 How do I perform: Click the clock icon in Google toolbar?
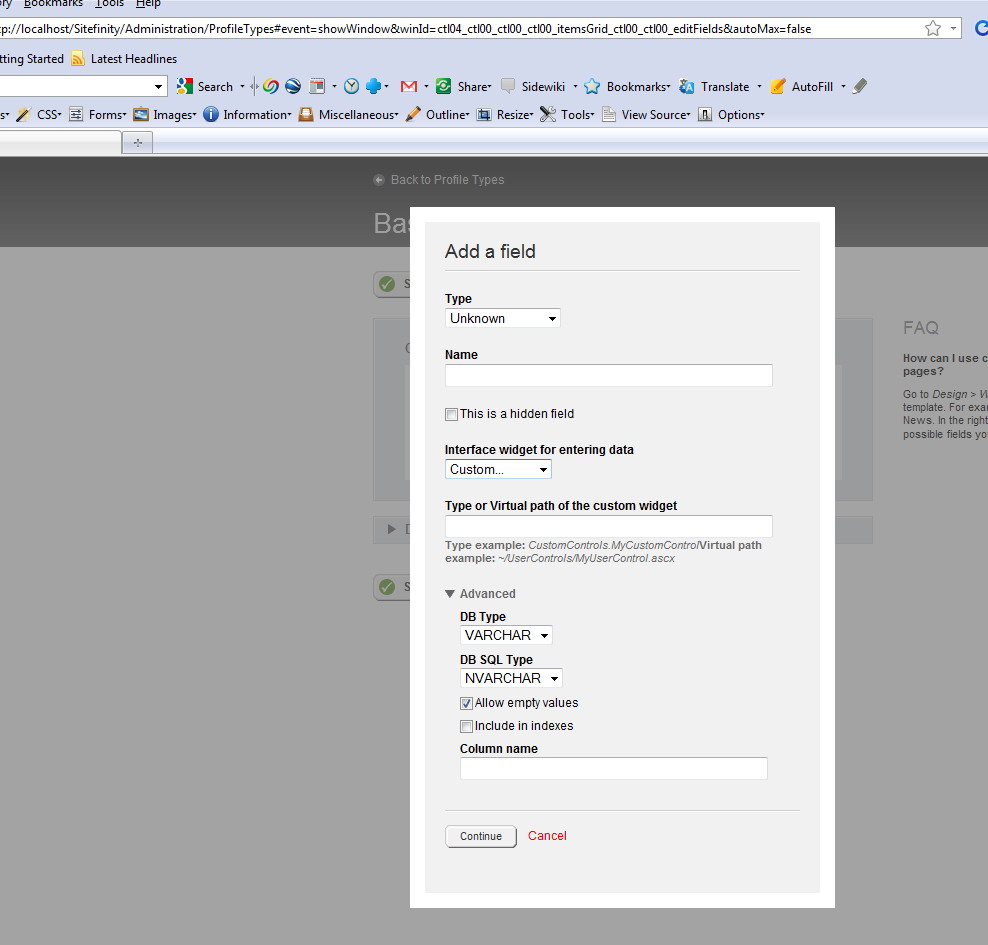[x=352, y=86]
